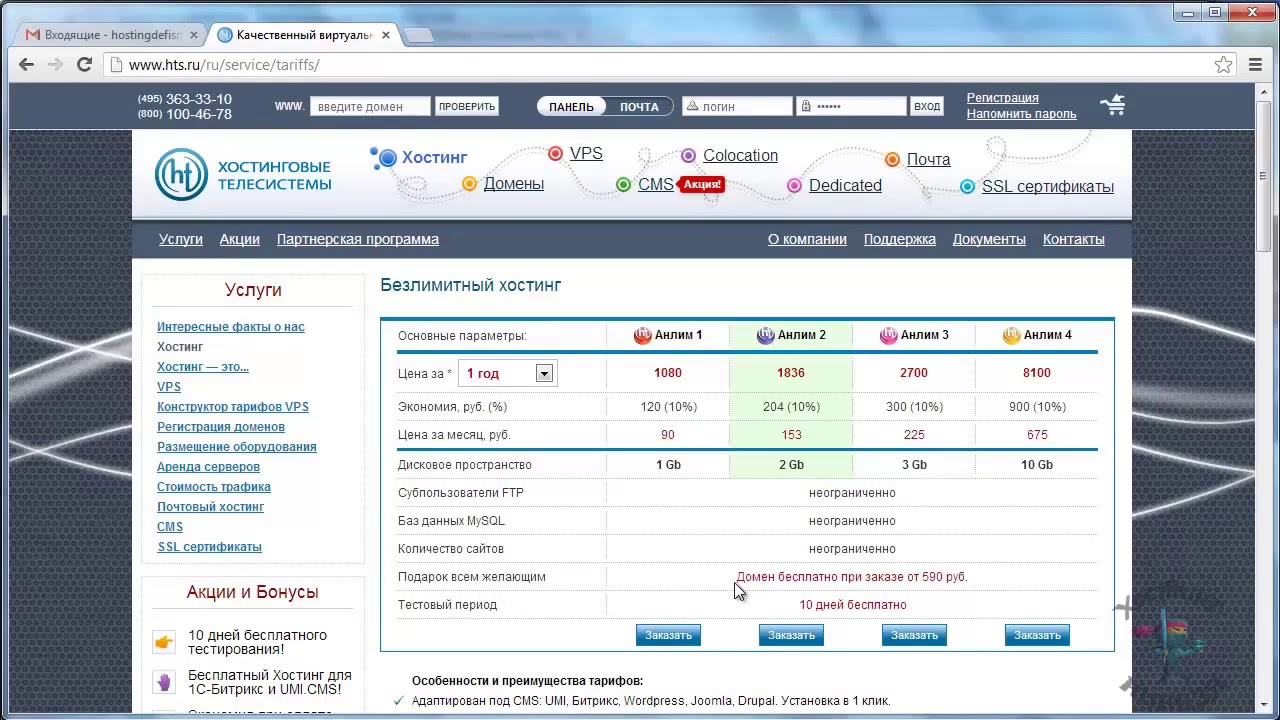Order the Анлим 2 plan with Заказать
Viewport: 1280px width, 720px height.
pos(791,635)
